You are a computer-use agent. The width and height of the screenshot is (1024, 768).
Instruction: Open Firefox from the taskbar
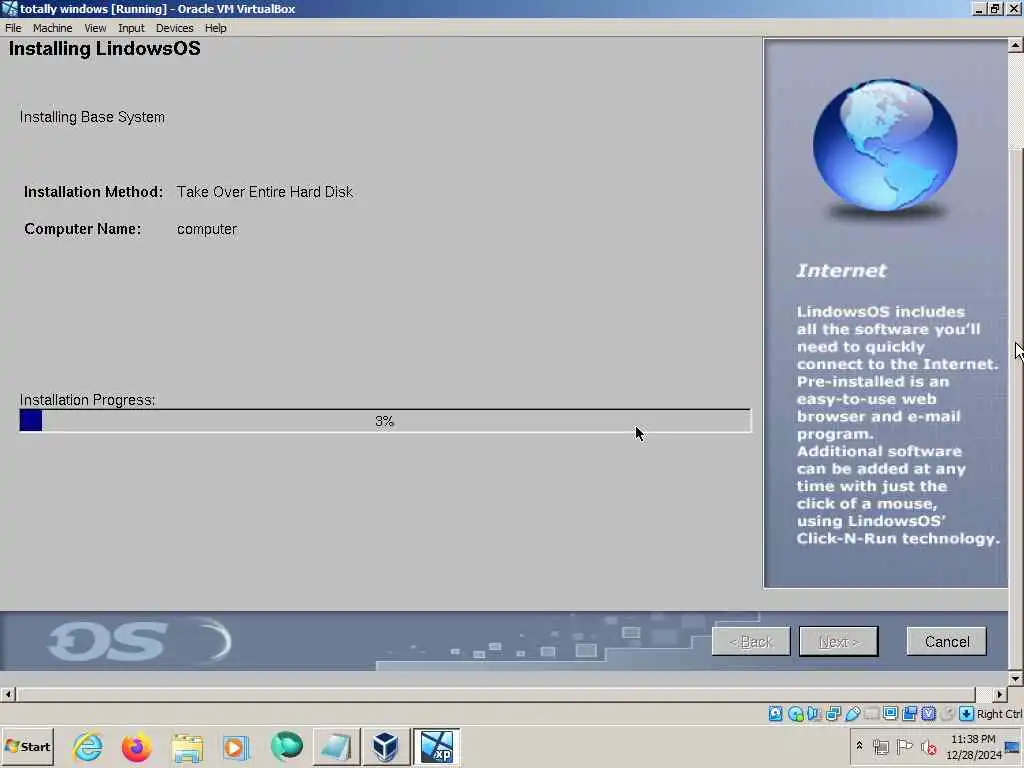(136, 746)
